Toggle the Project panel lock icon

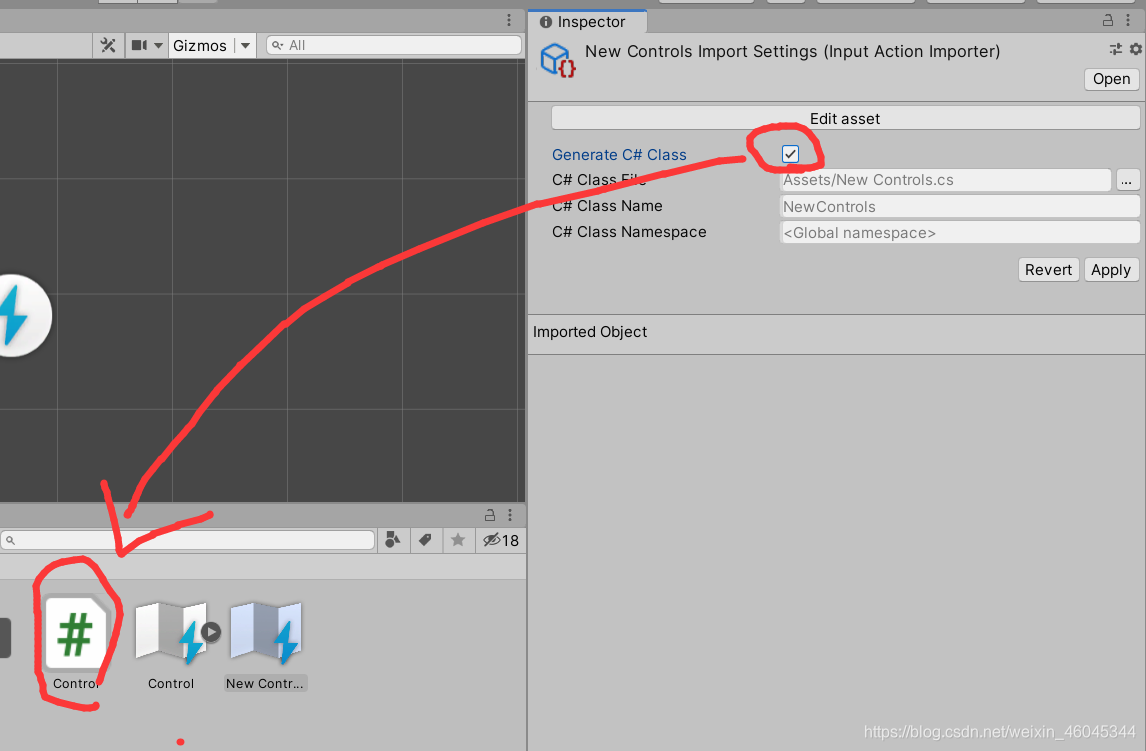[x=490, y=515]
